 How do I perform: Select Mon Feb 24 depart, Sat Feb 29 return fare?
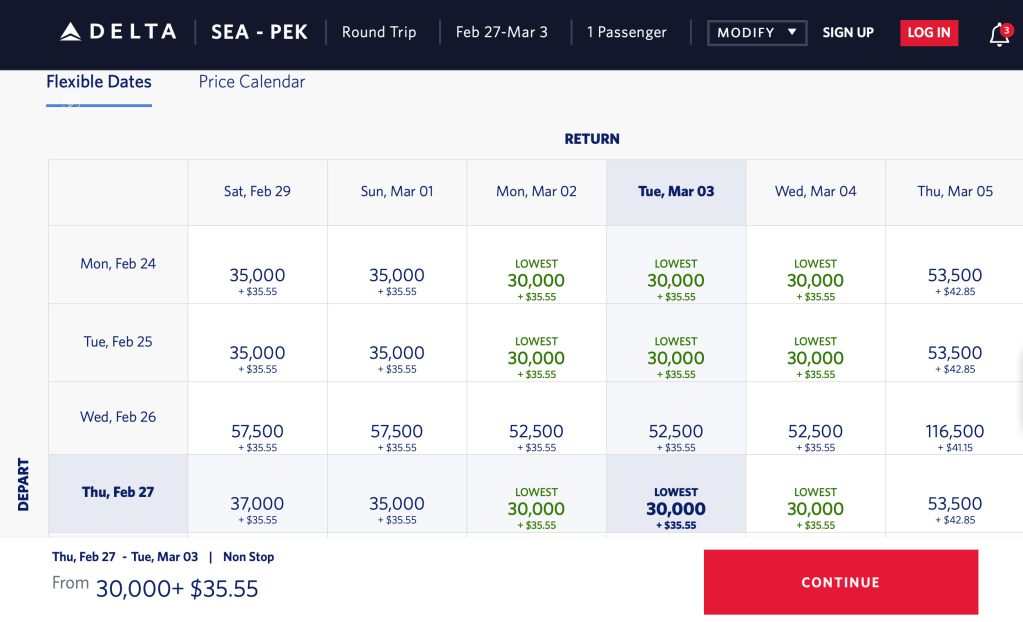[257, 280]
